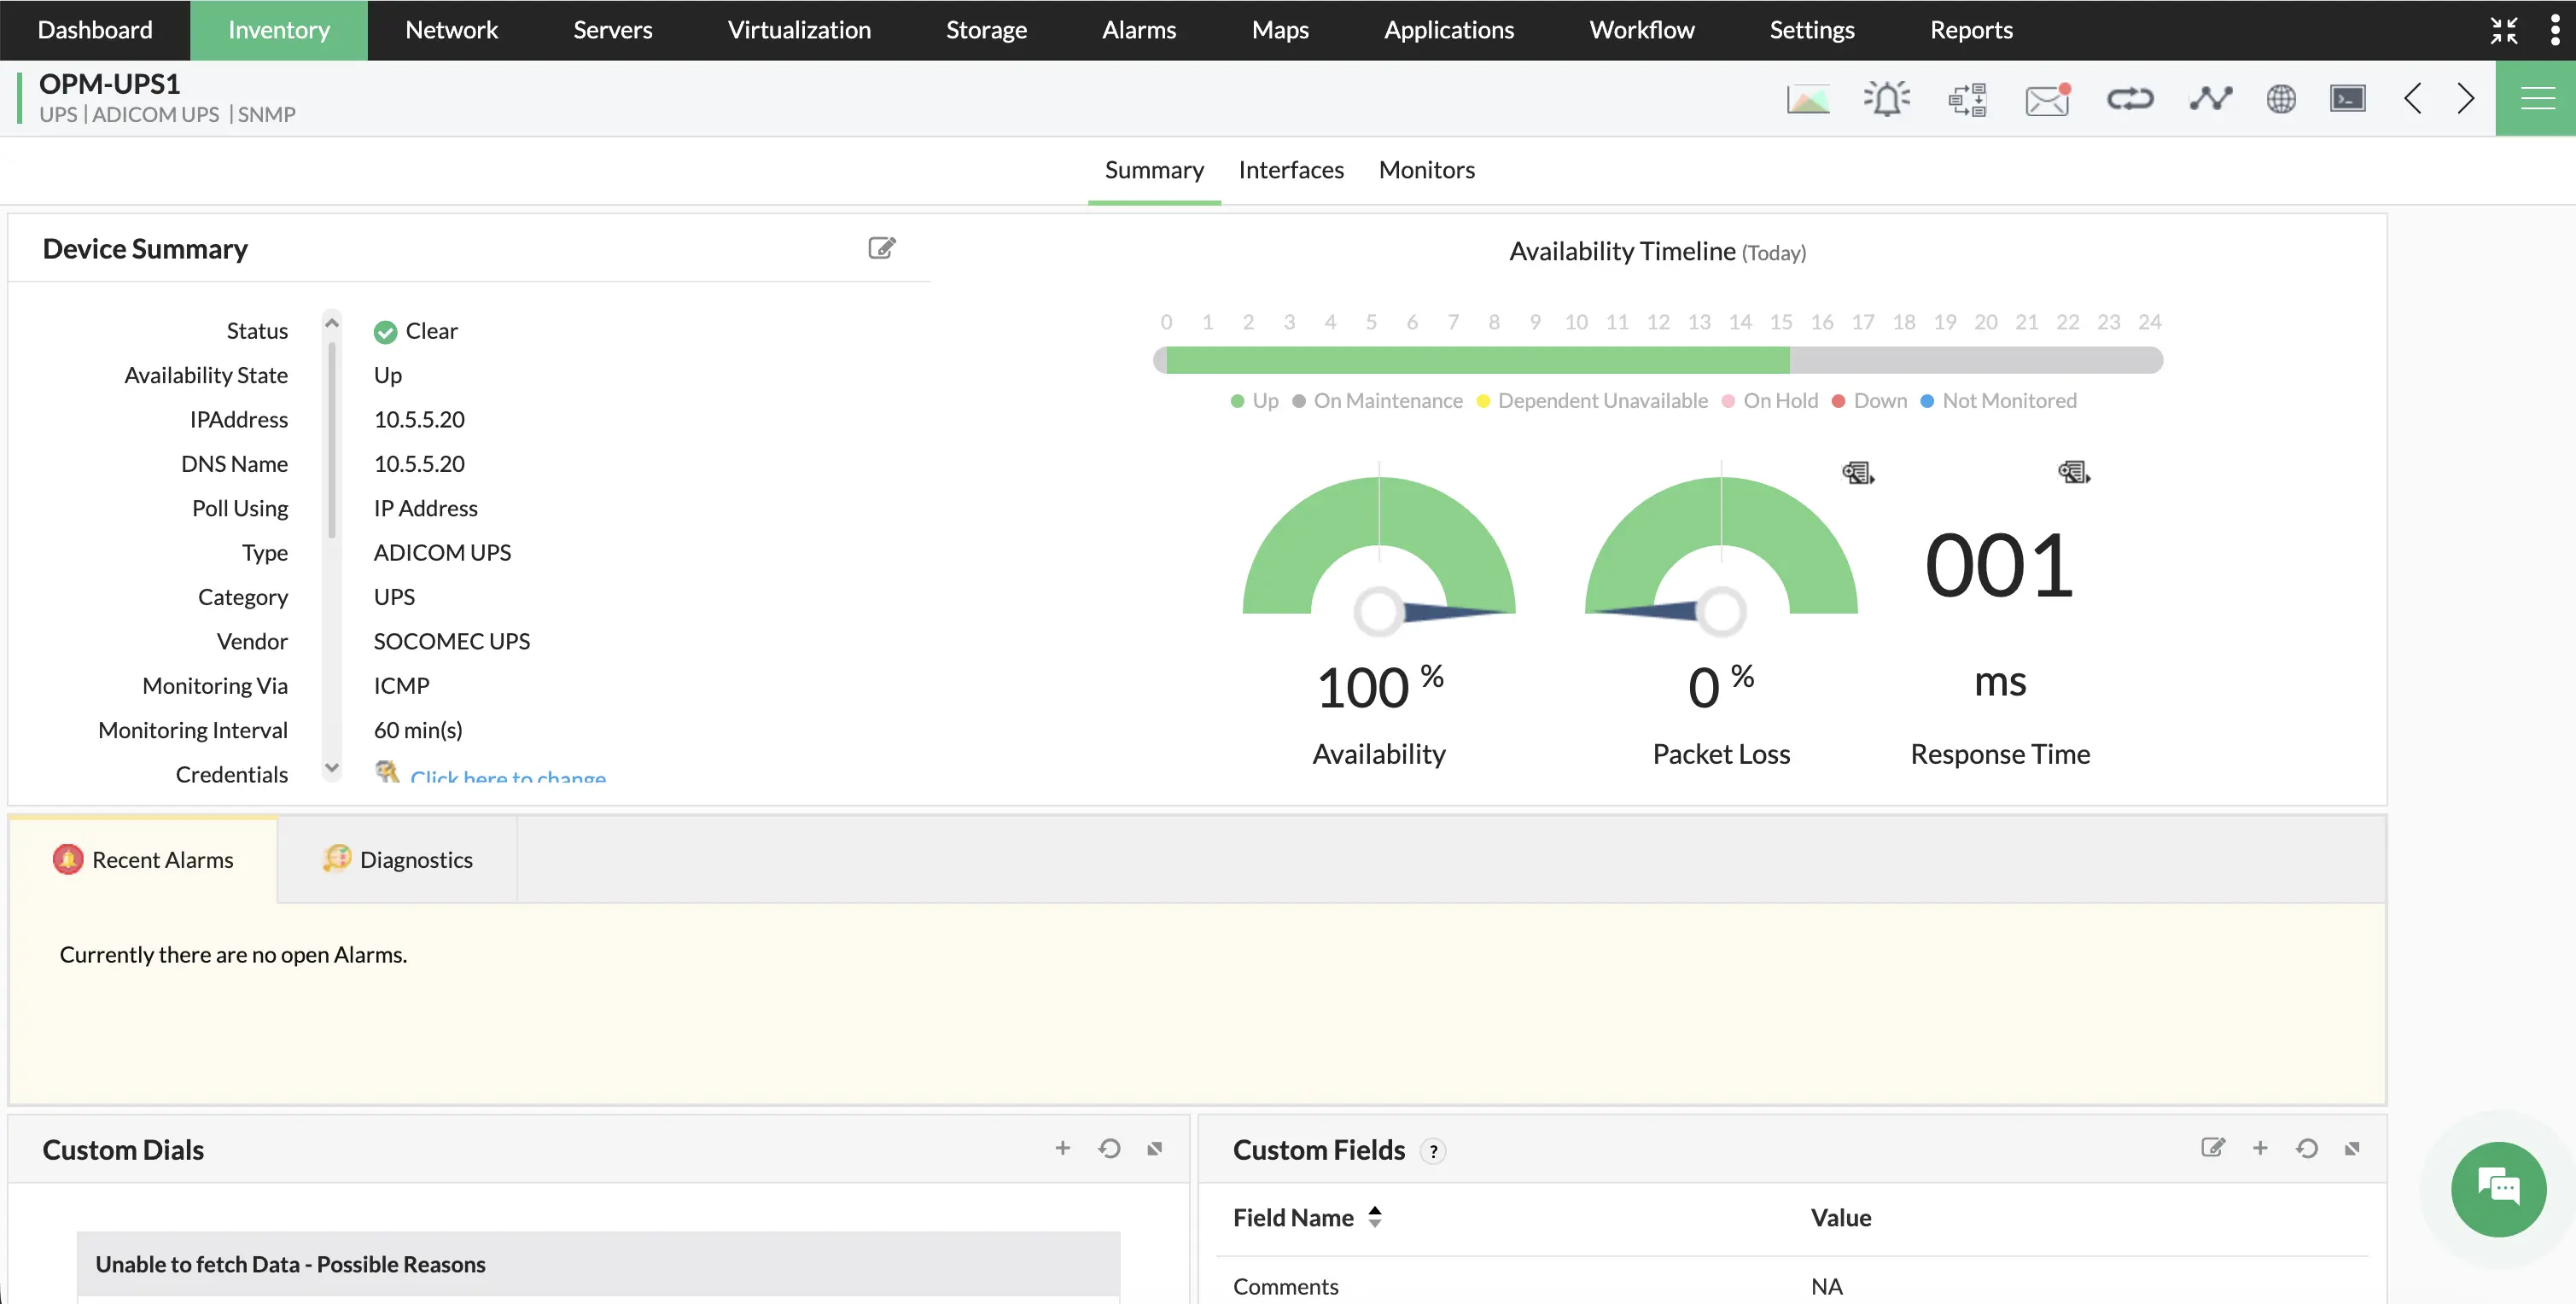Click the Availability gauge dial
The image size is (2576, 1304).
click(x=1379, y=550)
